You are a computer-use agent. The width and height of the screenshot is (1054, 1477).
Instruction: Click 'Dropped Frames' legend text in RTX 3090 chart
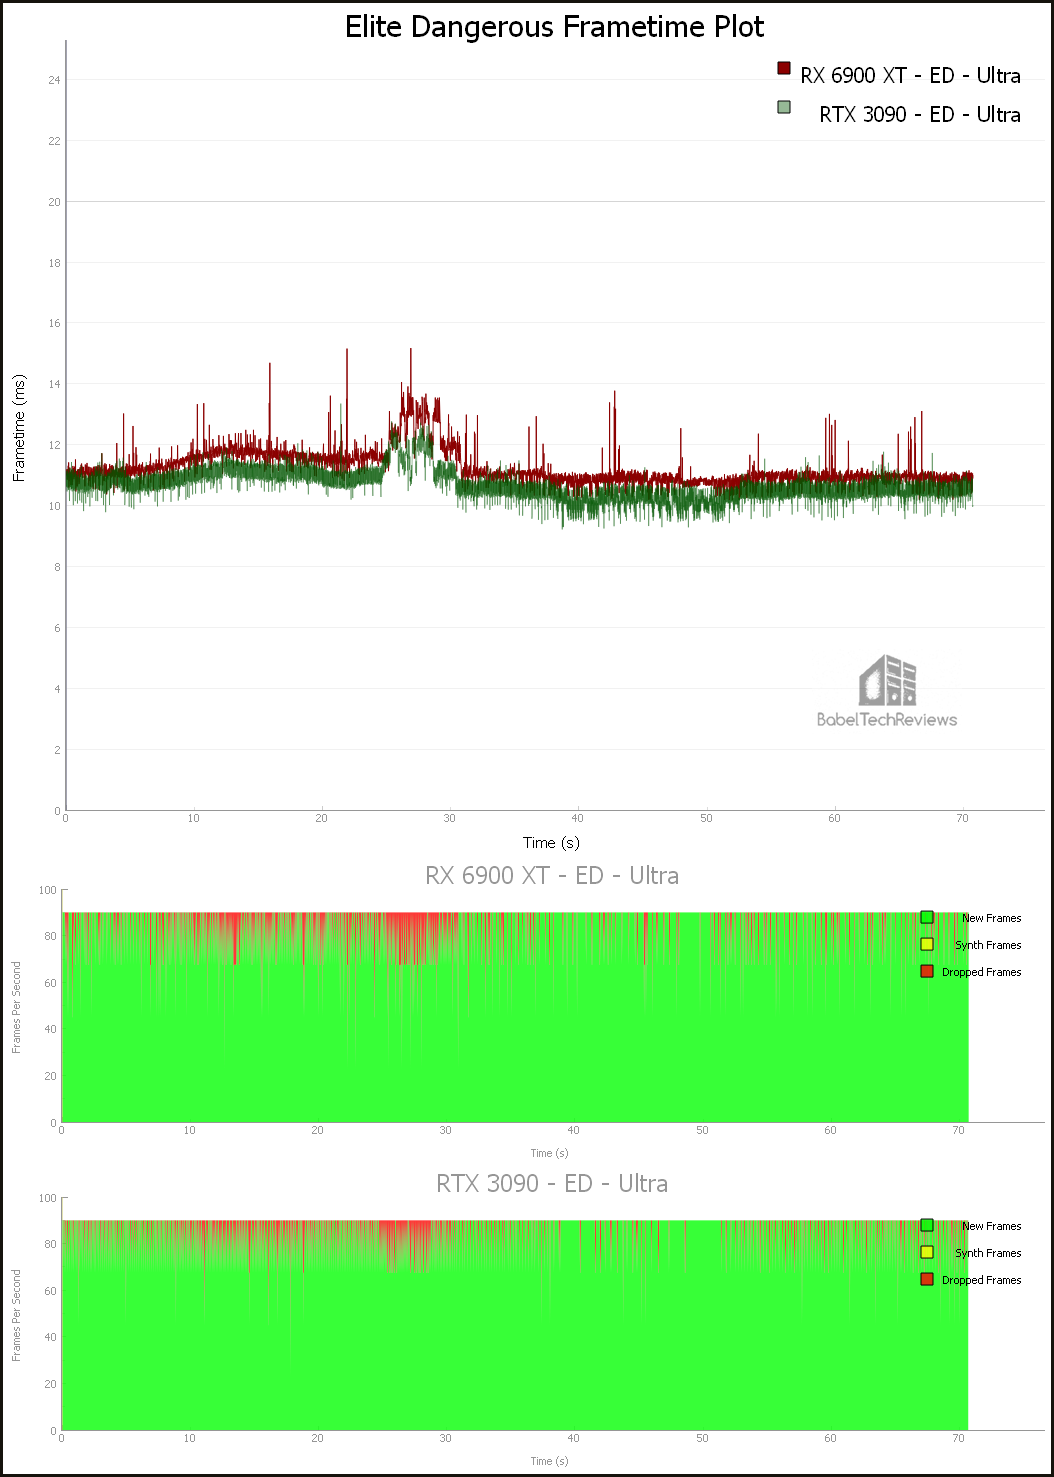pyautogui.click(x=982, y=1280)
